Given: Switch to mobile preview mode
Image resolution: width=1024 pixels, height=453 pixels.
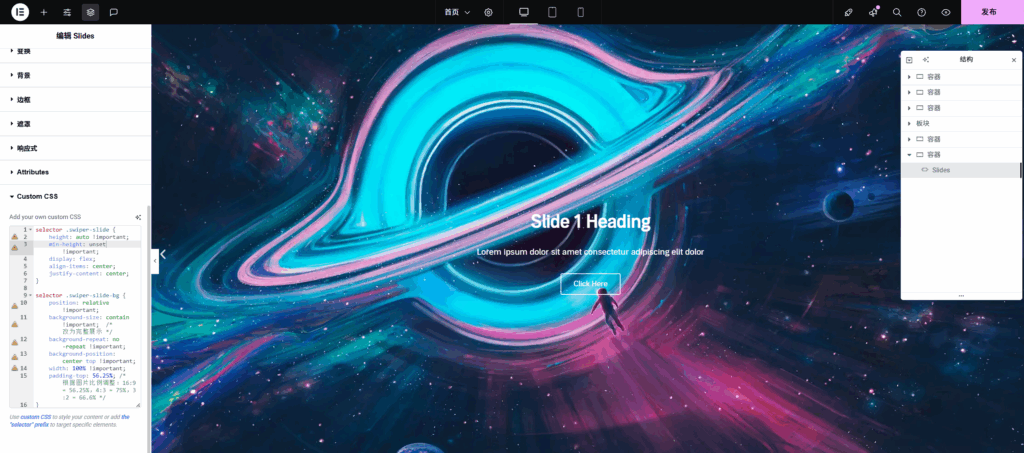Looking at the screenshot, I should [580, 12].
